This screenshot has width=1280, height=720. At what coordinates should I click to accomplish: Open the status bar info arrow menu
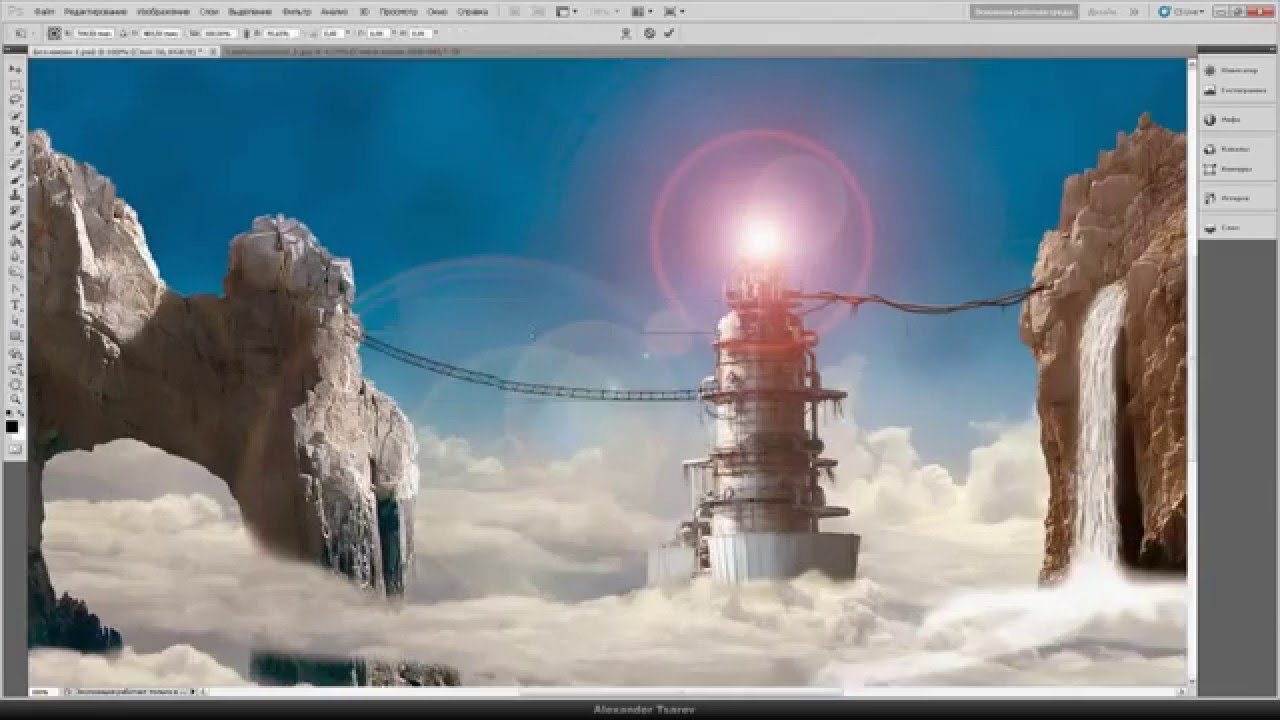click(192, 690)
